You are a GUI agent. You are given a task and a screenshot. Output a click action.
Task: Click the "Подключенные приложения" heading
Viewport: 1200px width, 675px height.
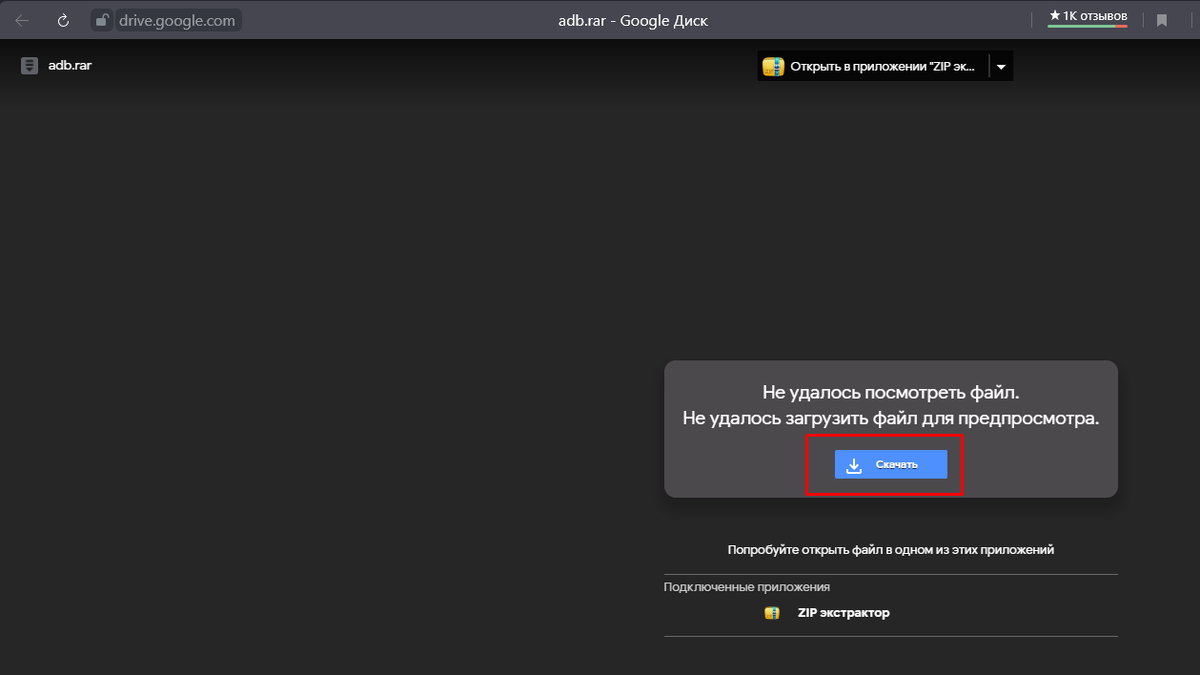pos(747,587)
